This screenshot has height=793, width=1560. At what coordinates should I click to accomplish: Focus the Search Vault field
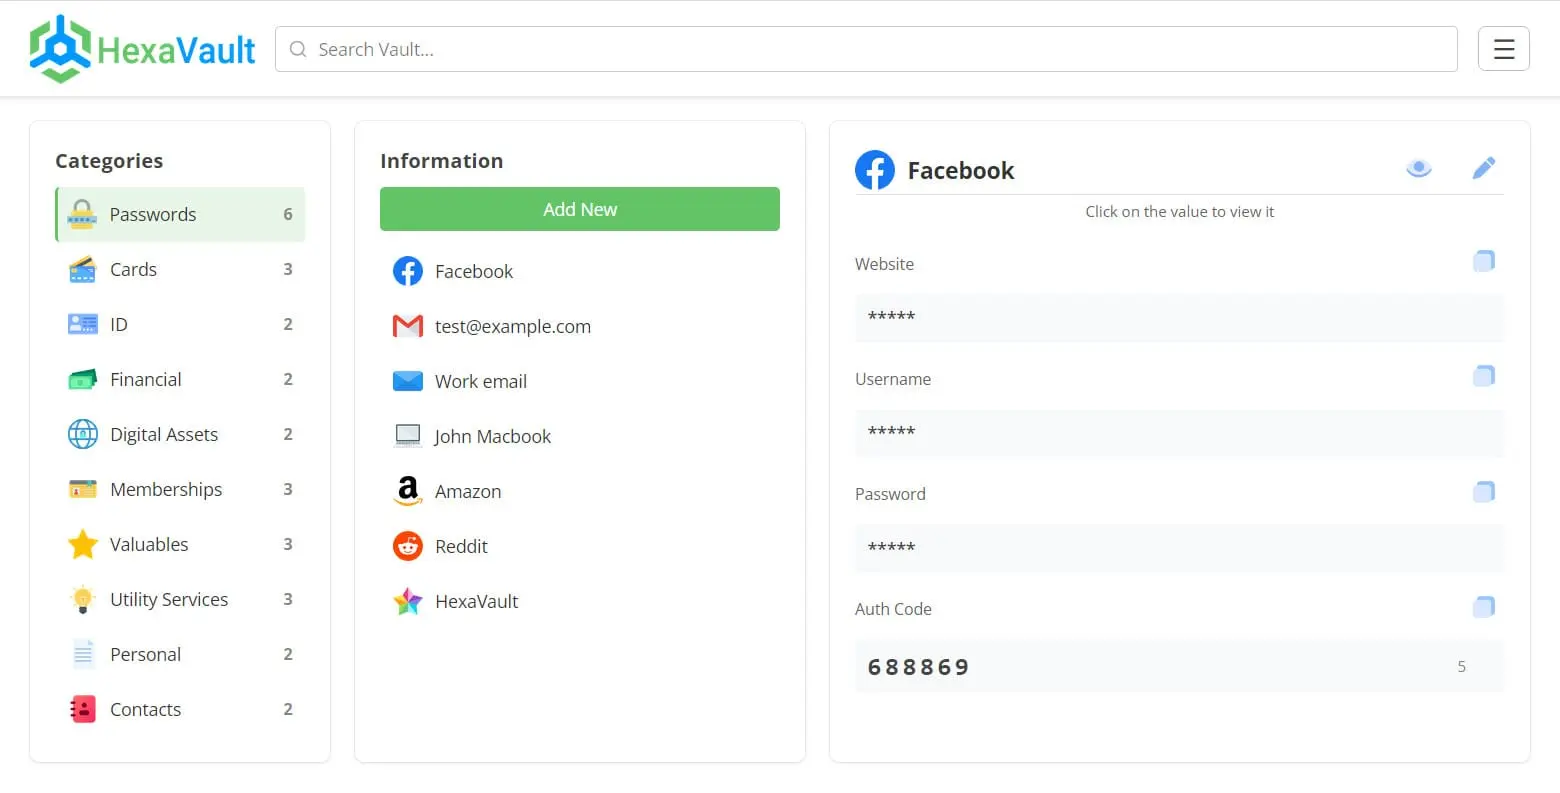coord(866,49)
